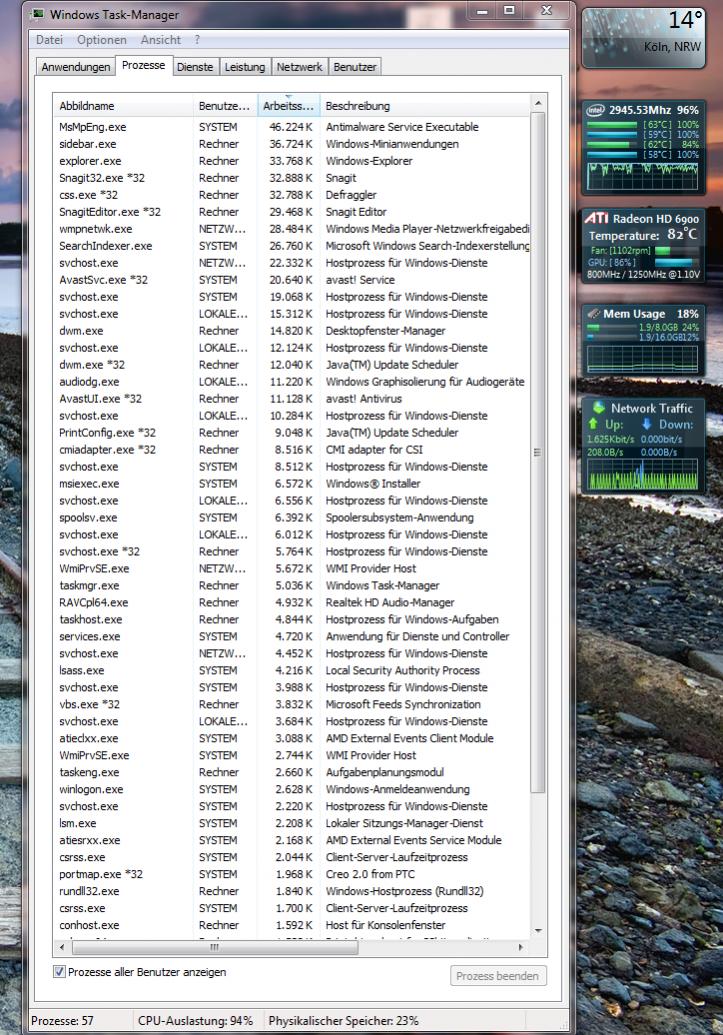The width and height of the screenshot is (723, 1035).
Task: Select the taskeng.exe process
Action: 292,772
